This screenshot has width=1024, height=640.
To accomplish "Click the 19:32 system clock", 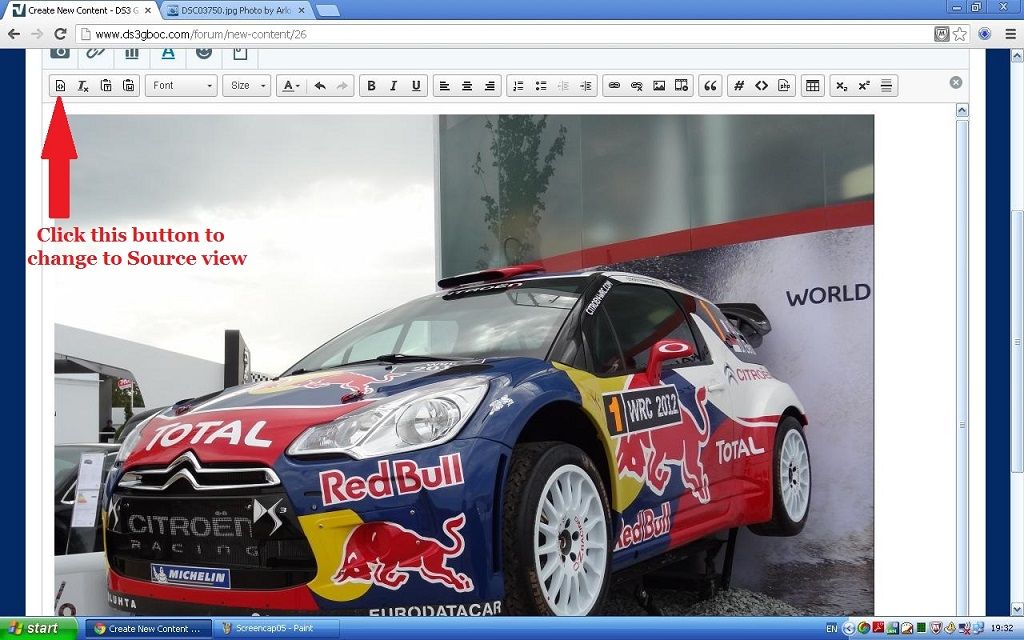I will click(x=1002, y=629).
